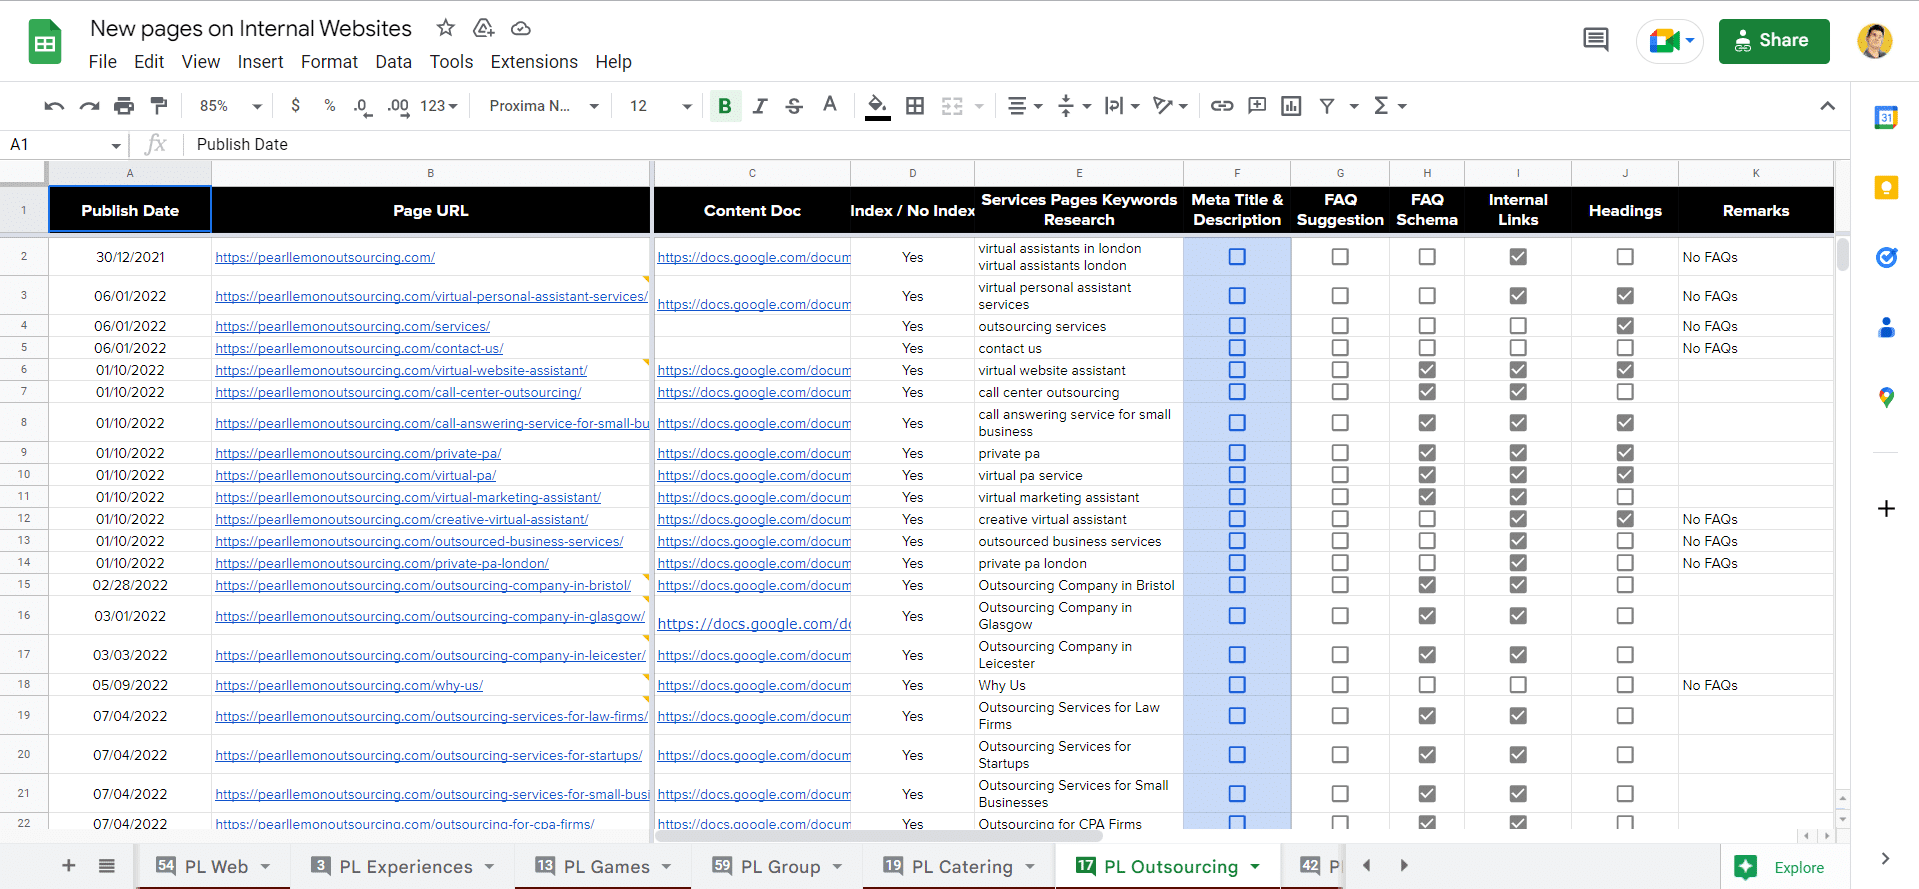Activate the Paint format tool
The width and height of the screenshot is (1919, 889).
point(158,106)
